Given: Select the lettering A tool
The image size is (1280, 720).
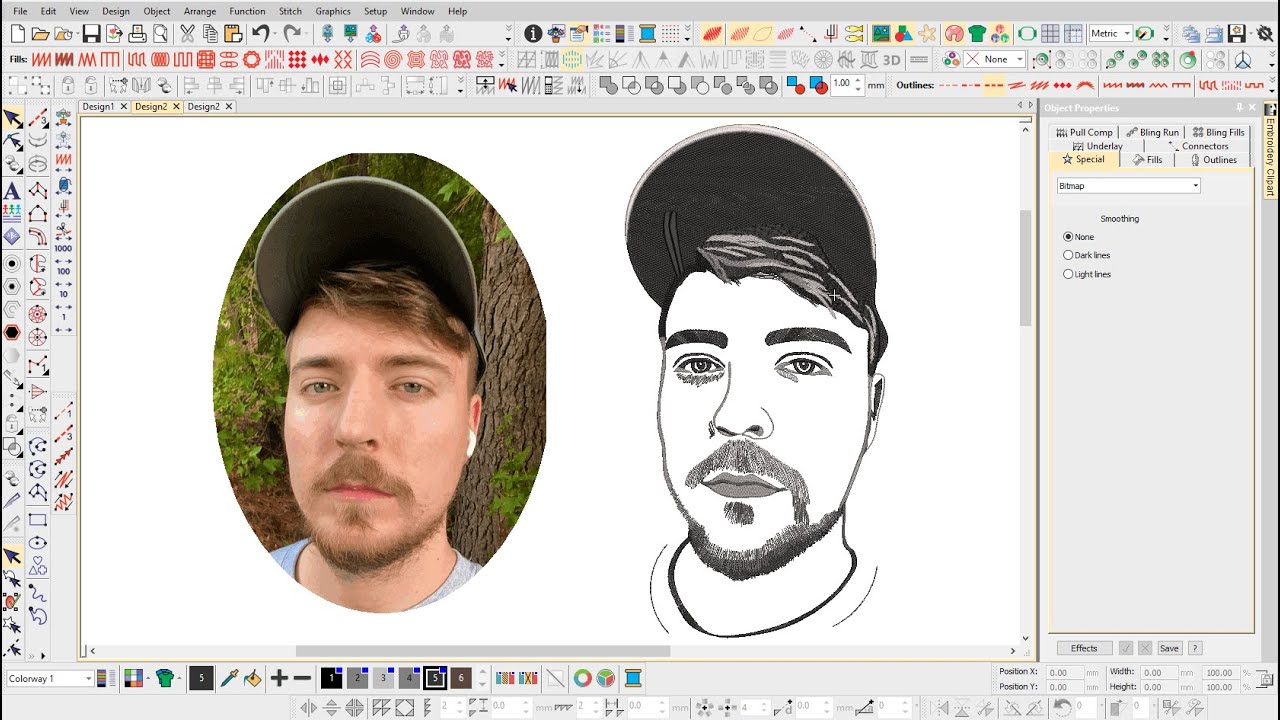Looking at the screenshot, I should click(x=12, y=190).
